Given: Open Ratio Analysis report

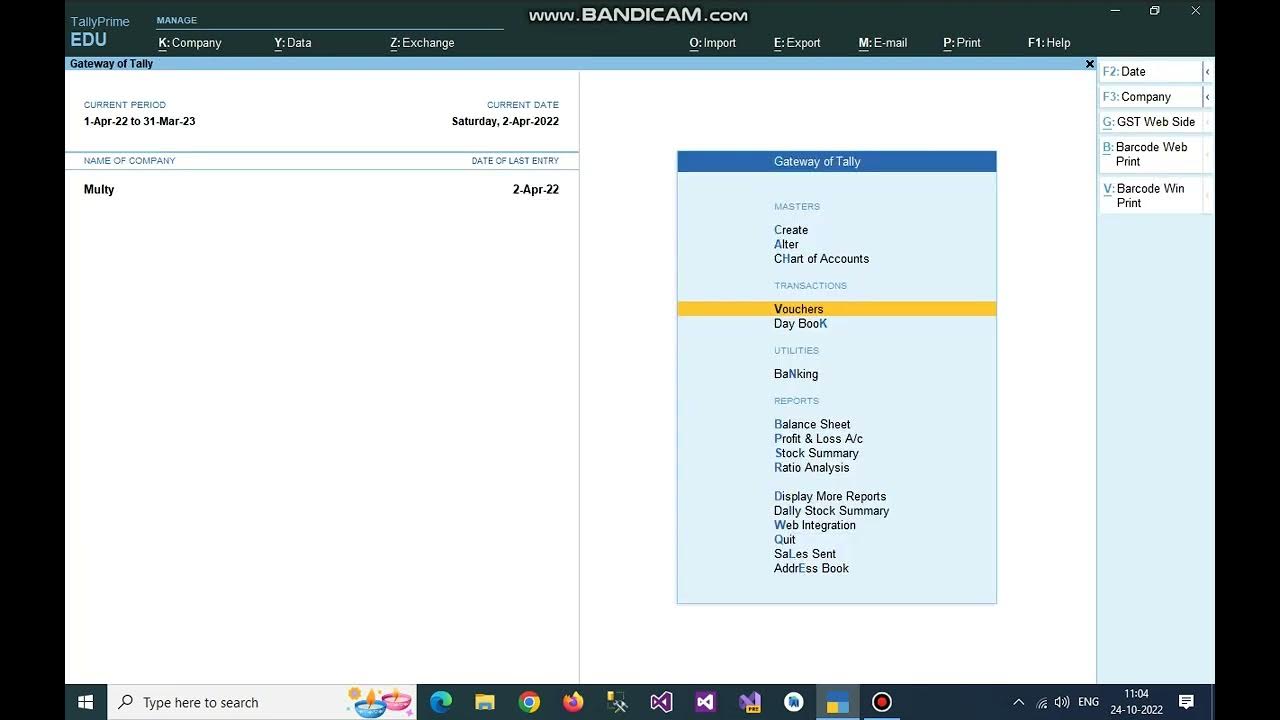Looking at the screenshot, I should (x=812, y=468).
